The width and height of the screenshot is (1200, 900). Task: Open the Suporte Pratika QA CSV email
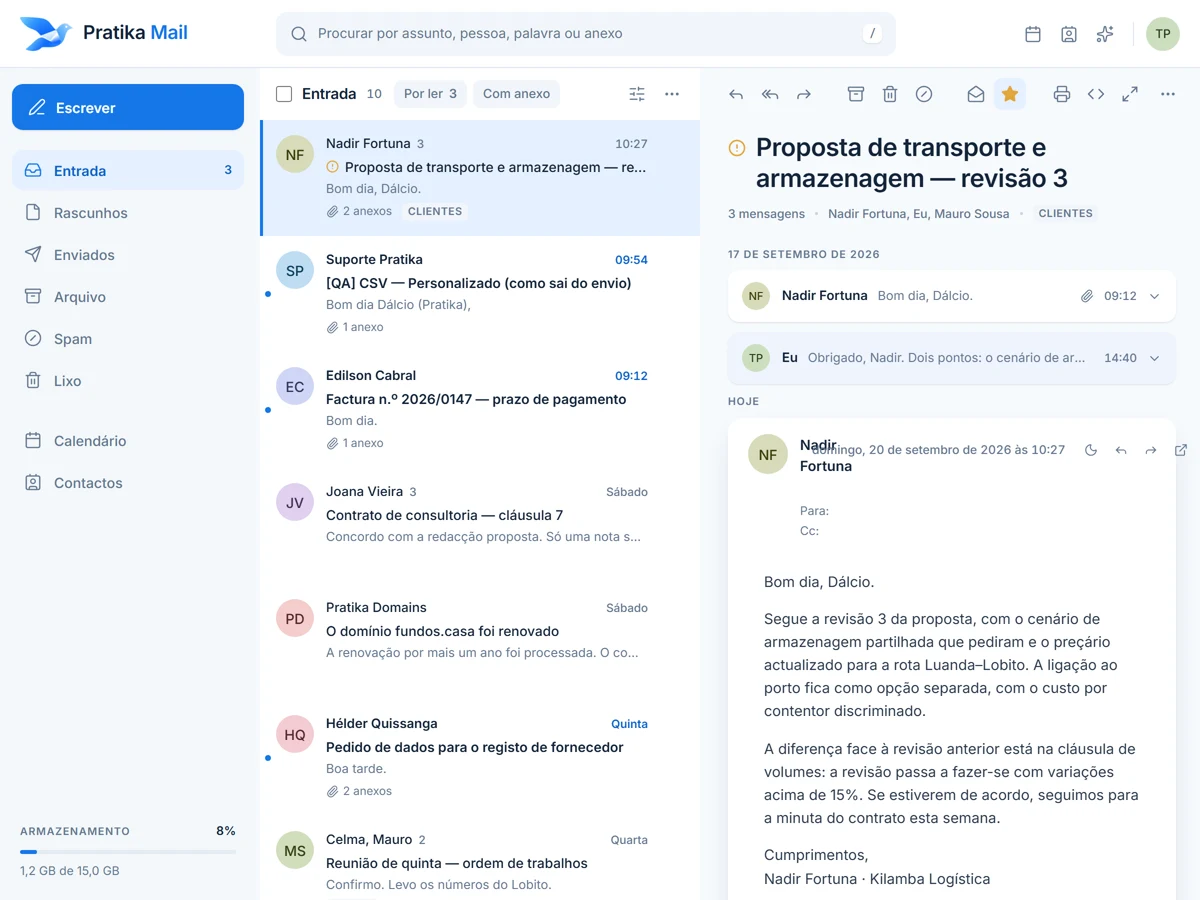point(480,294)
